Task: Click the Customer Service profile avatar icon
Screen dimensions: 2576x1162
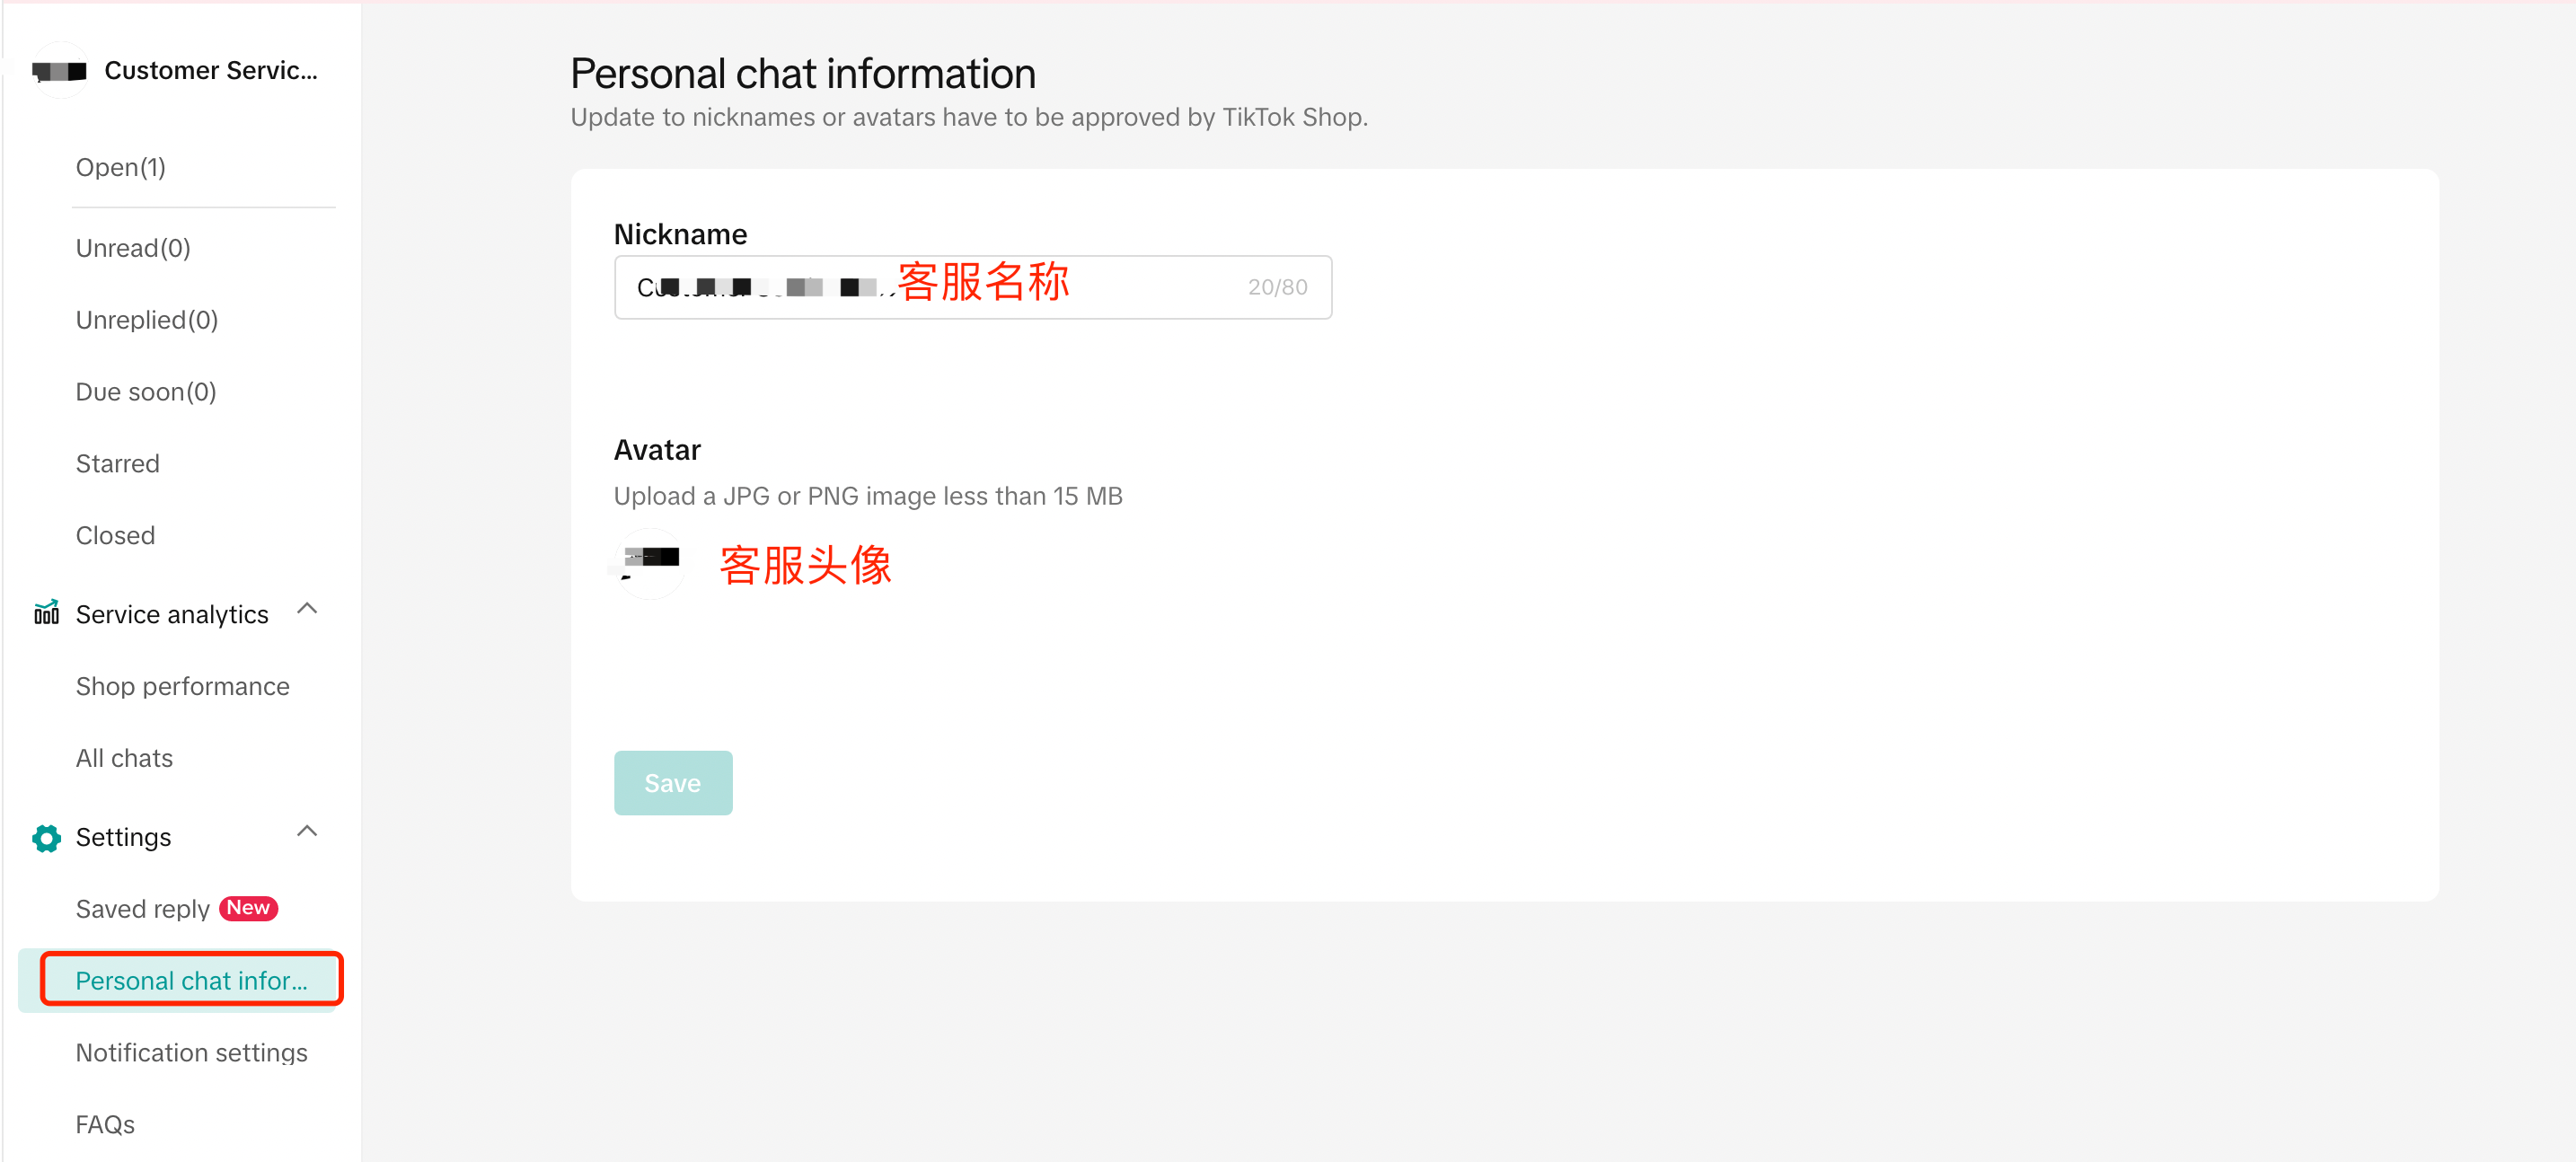Action: point(60,71)
